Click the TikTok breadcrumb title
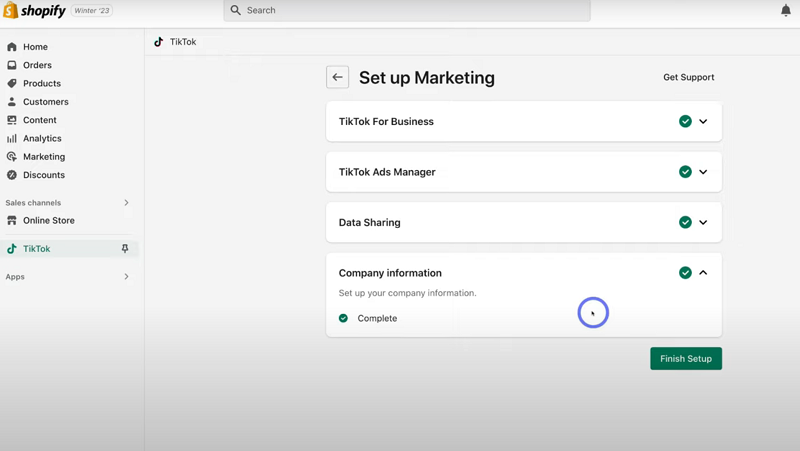This screenshot has width=800, height=451. 183,42
